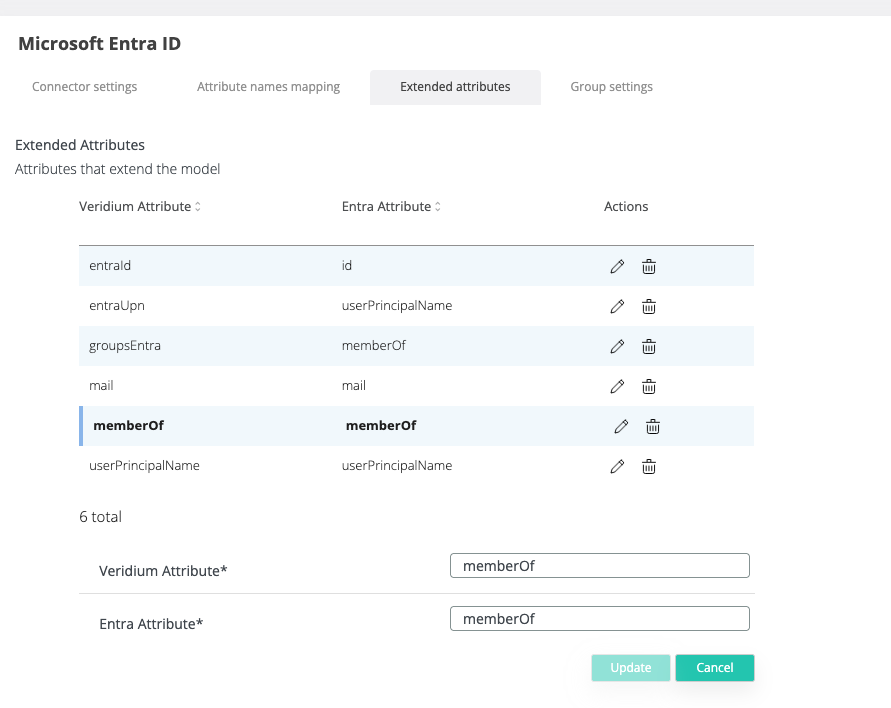Delete the last userPrincipalName row

click(x=649, y=467)
